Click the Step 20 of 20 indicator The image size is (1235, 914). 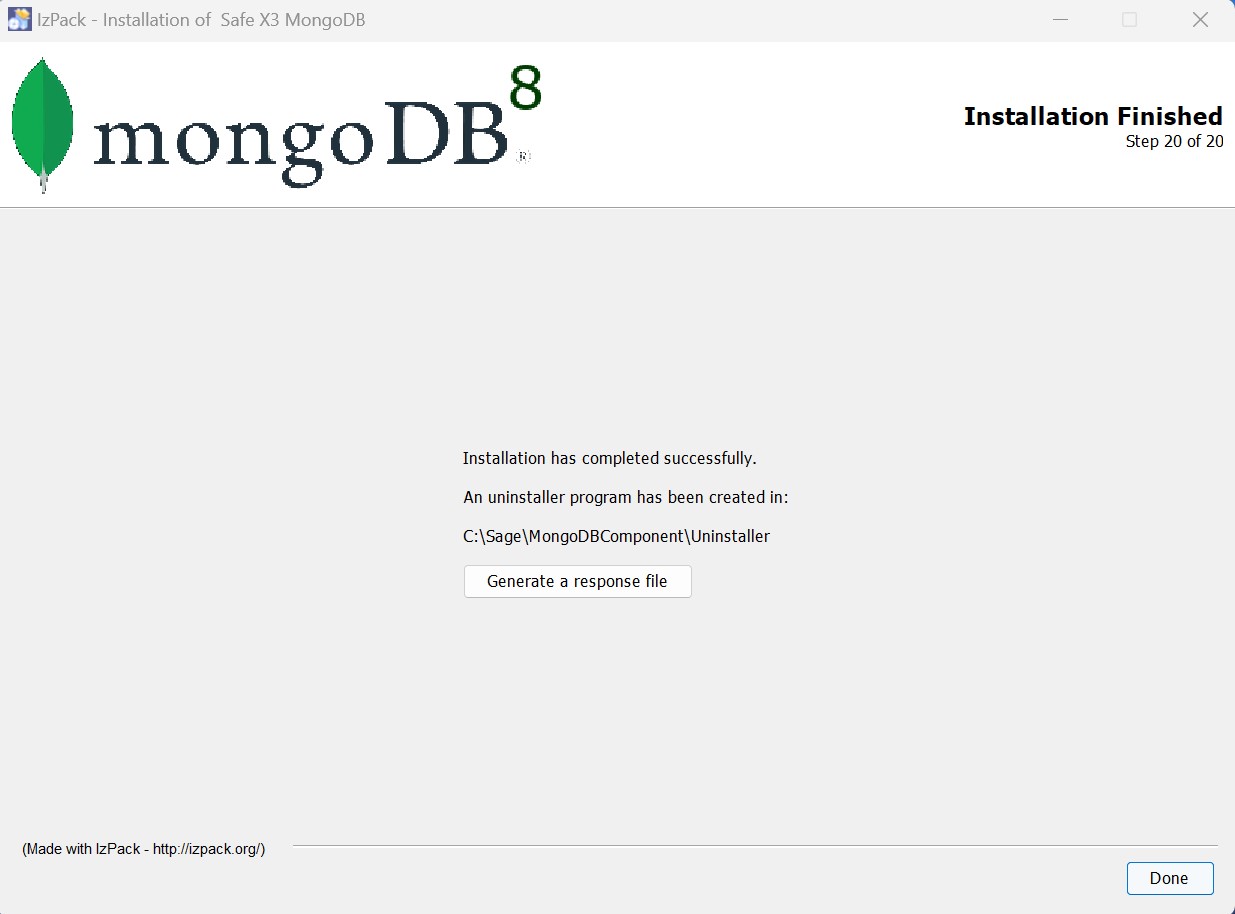click(x=1174, y=141)
